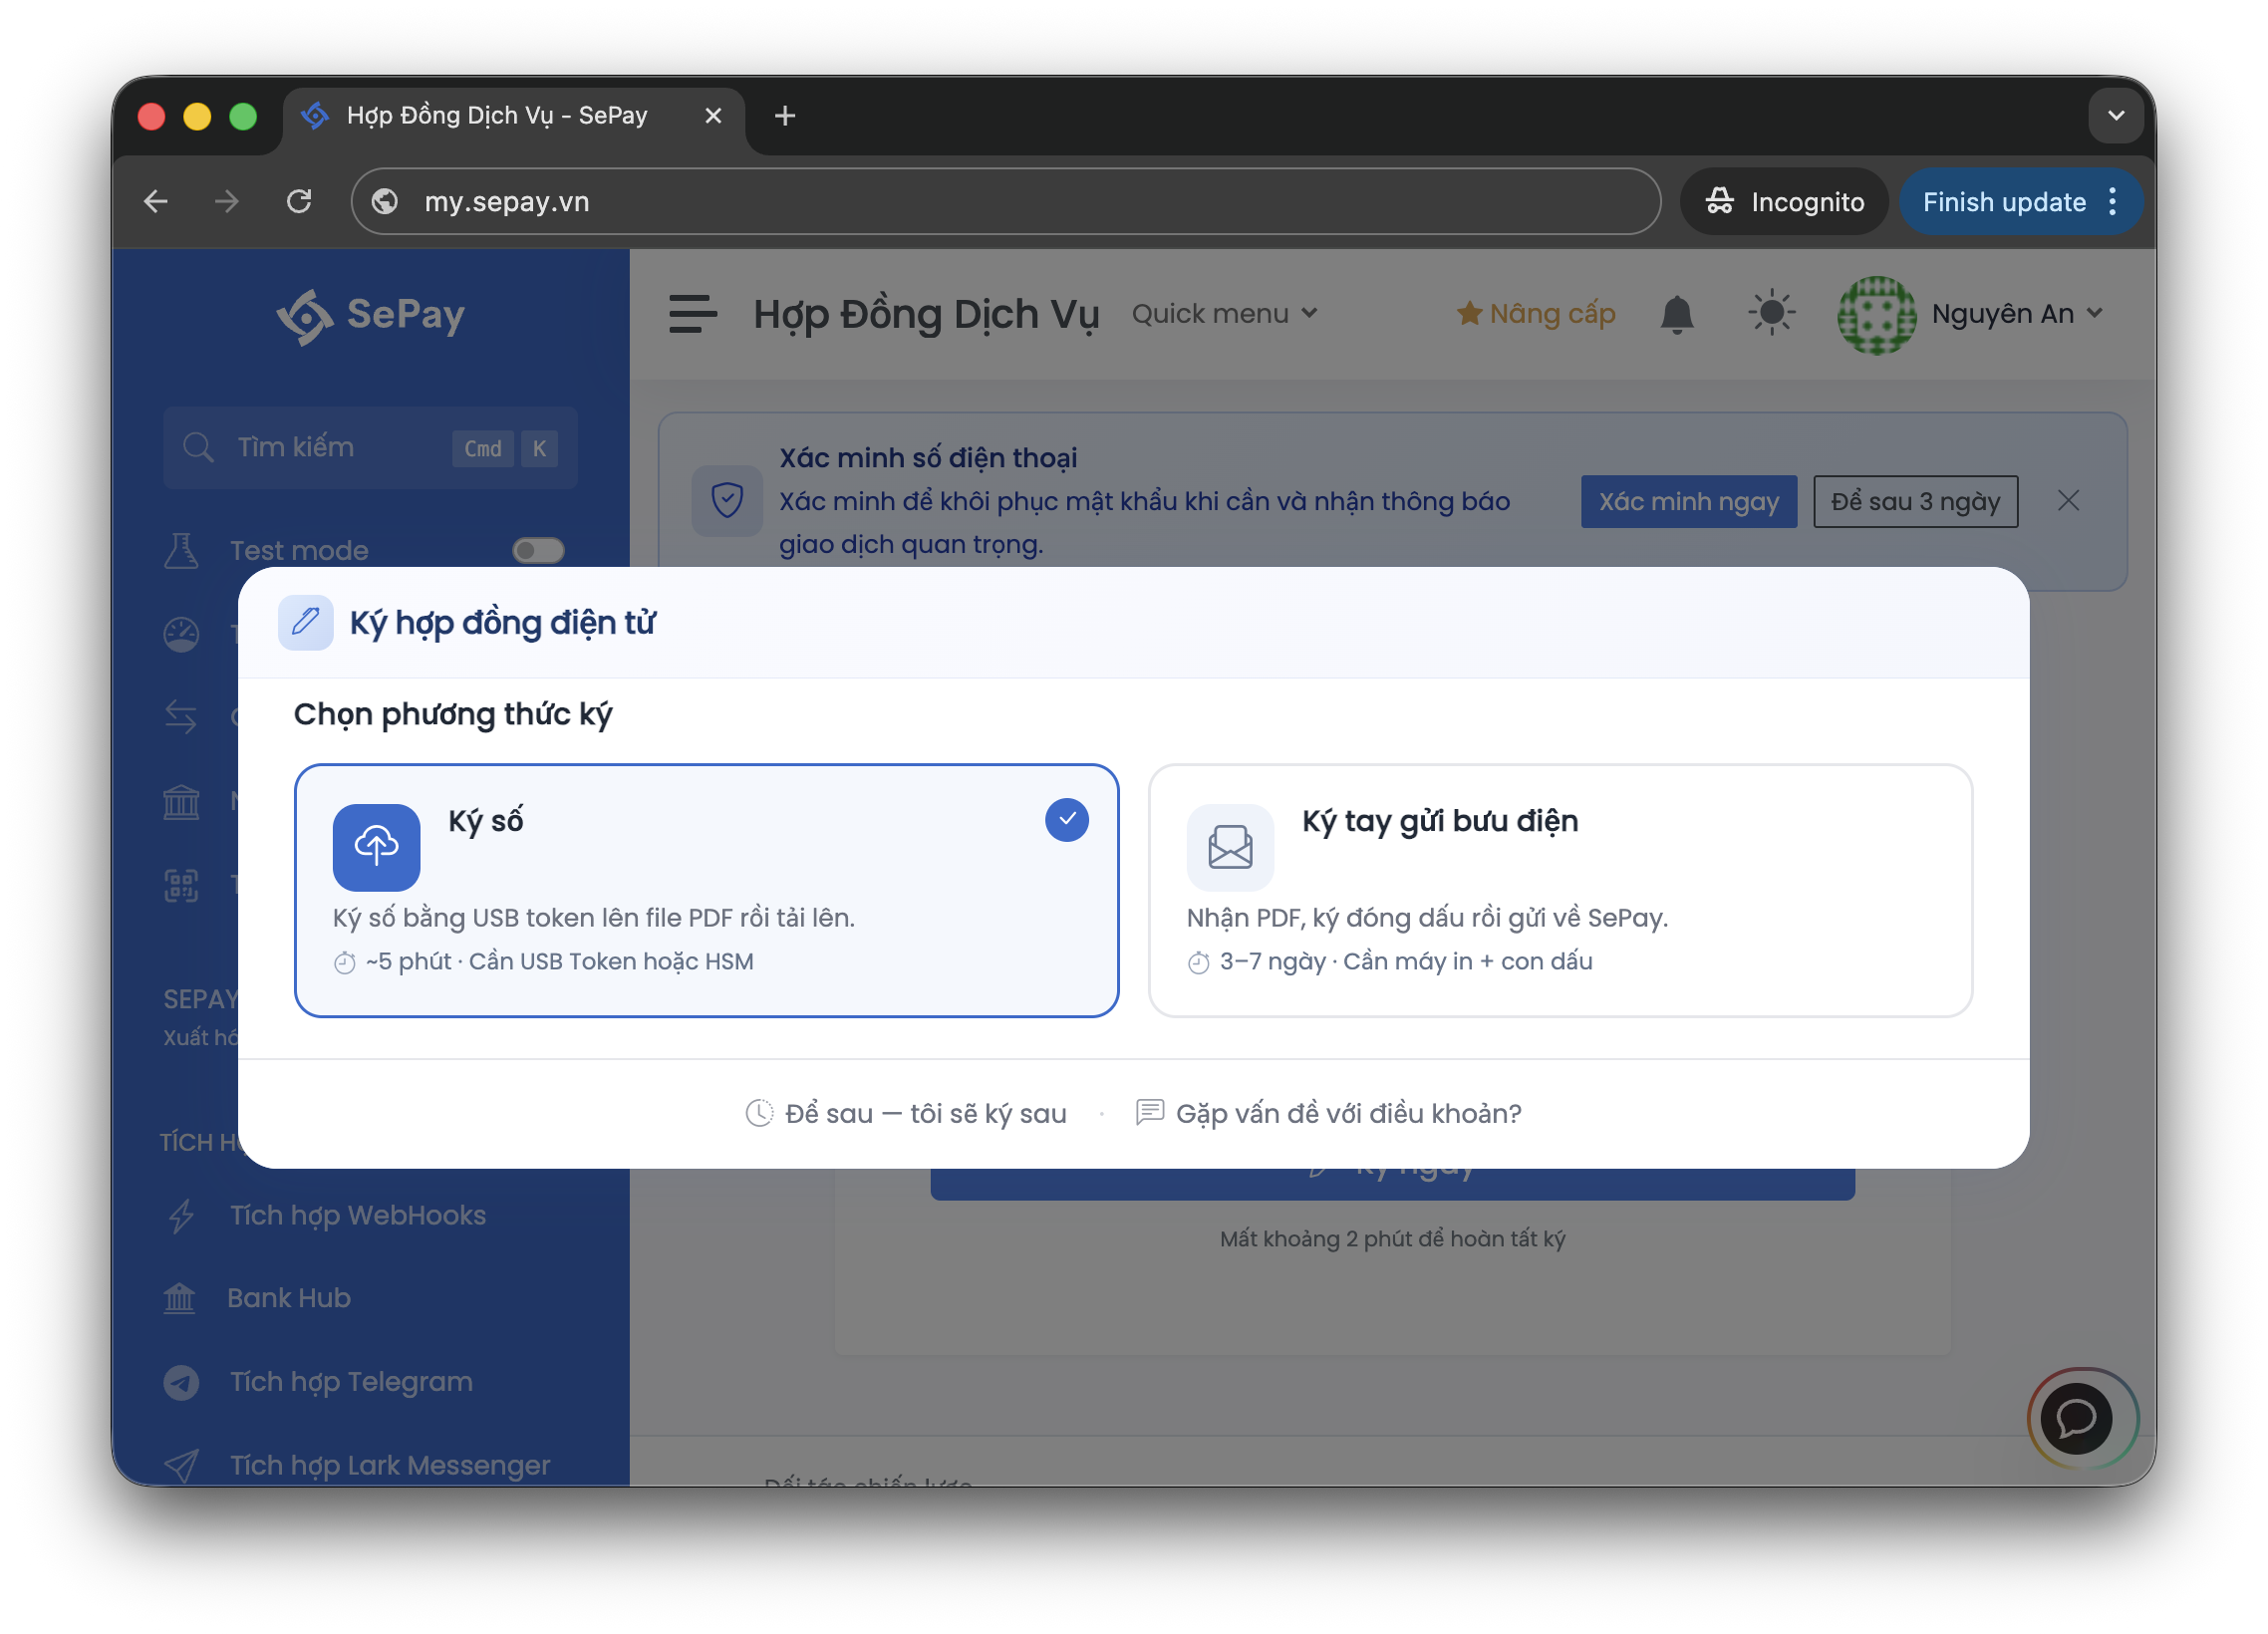Viewport: 2268px width, 1634px height.
Task: Click Để sau — tôi sẽ ký sau
Action: (906, 1113)
